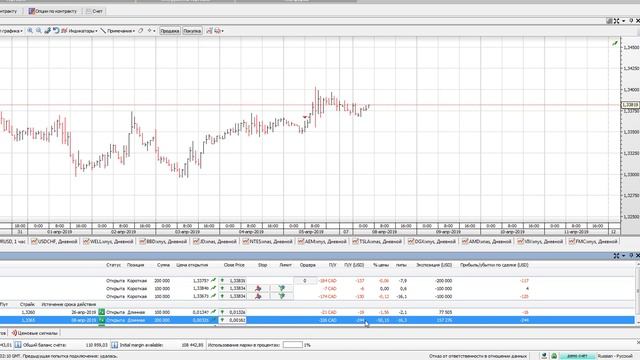Open the Ценовые сигналы tab
640x360 pixels.
tap(34, 333)
